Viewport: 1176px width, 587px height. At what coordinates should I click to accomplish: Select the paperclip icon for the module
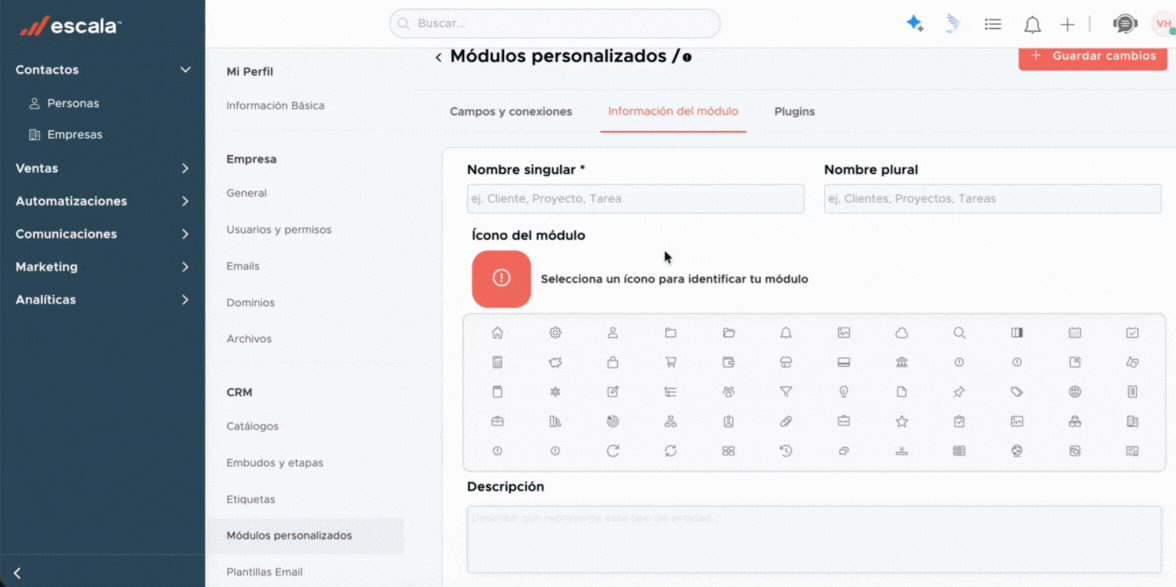click(x=786, y=422)
